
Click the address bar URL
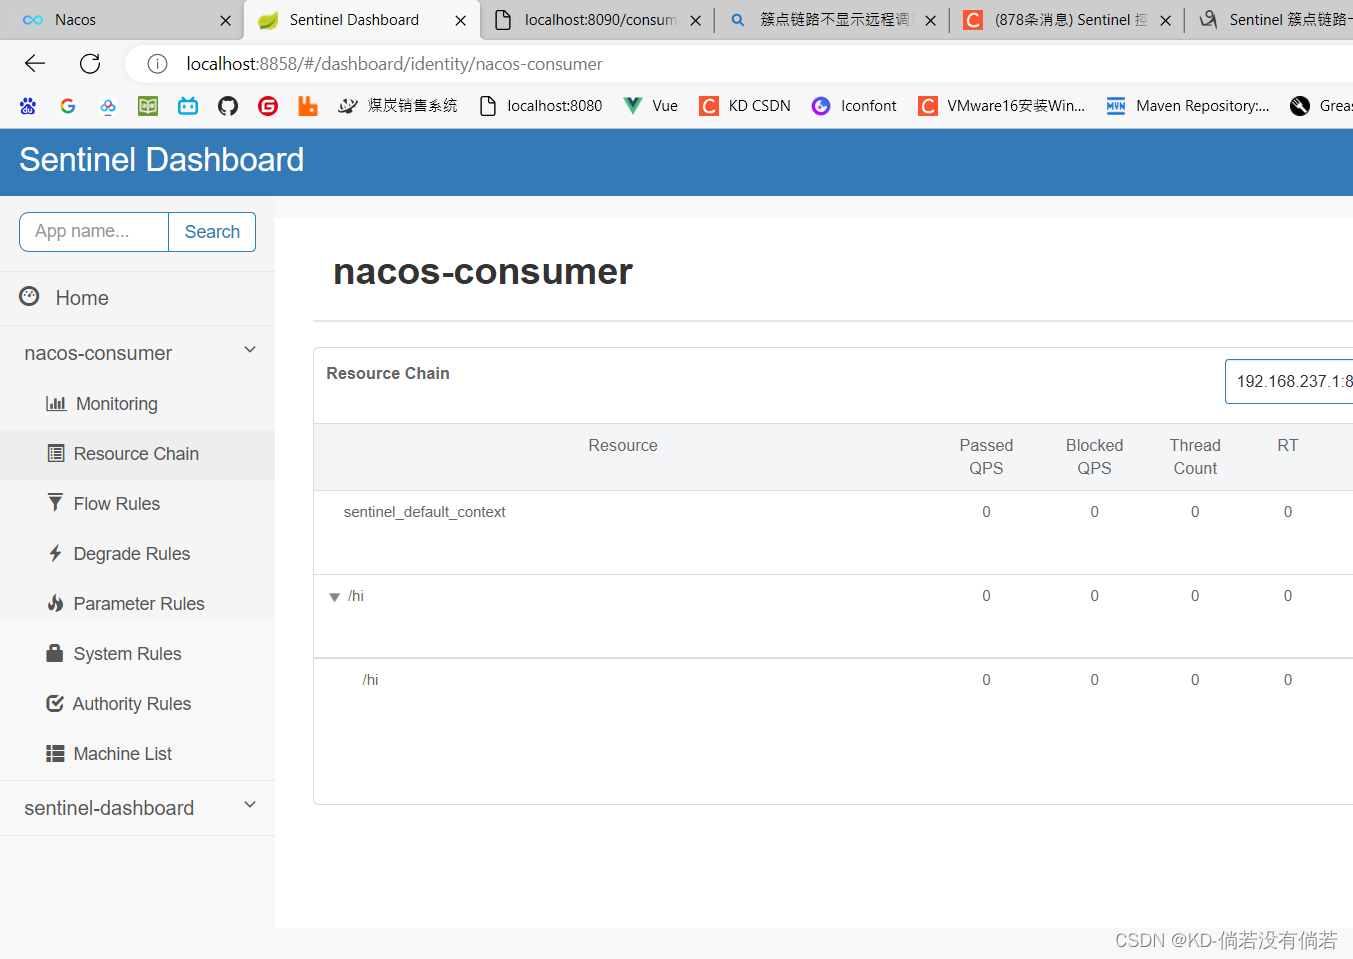pos(394,64)
